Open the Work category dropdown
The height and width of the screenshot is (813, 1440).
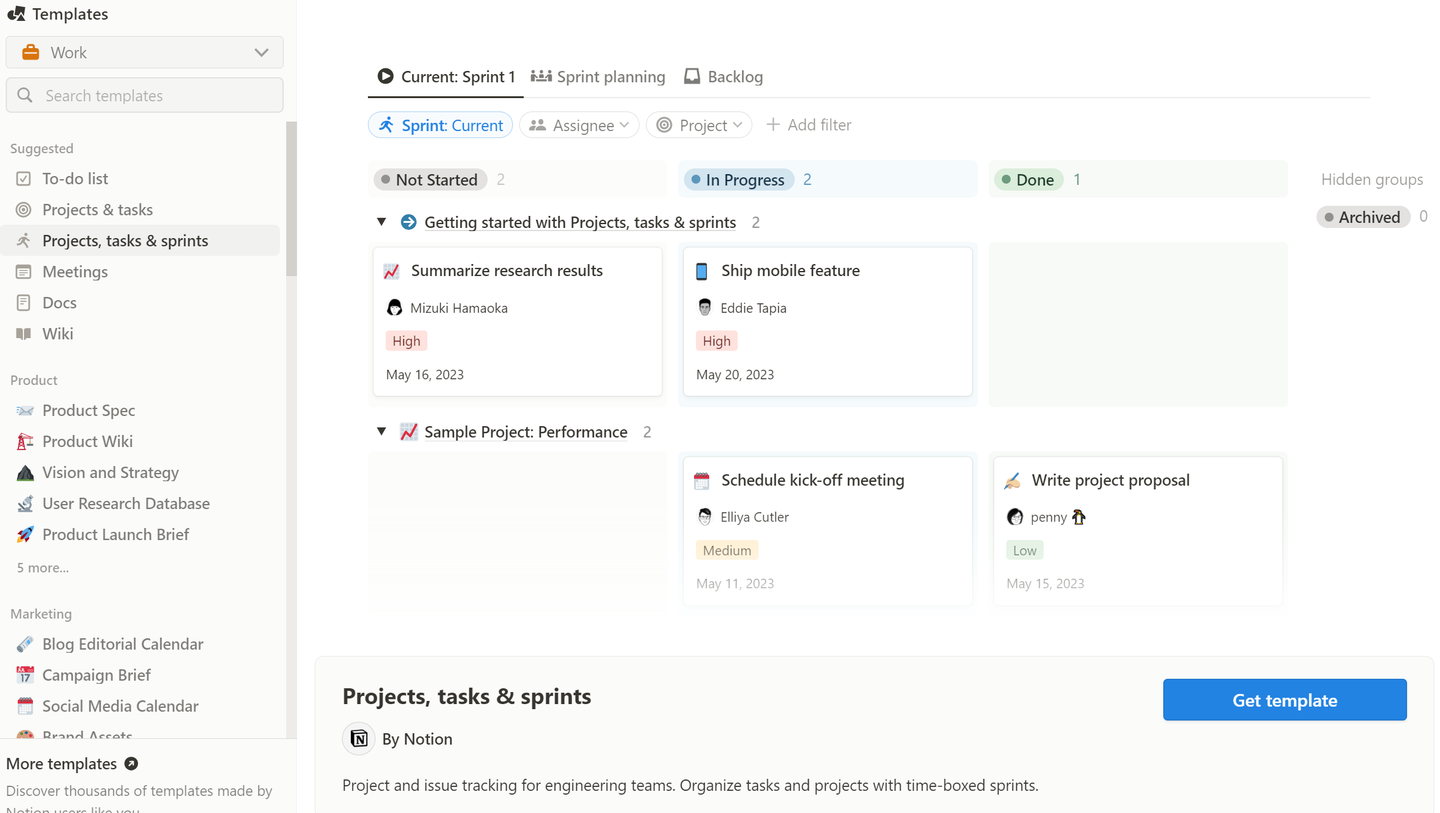(145, 53)
